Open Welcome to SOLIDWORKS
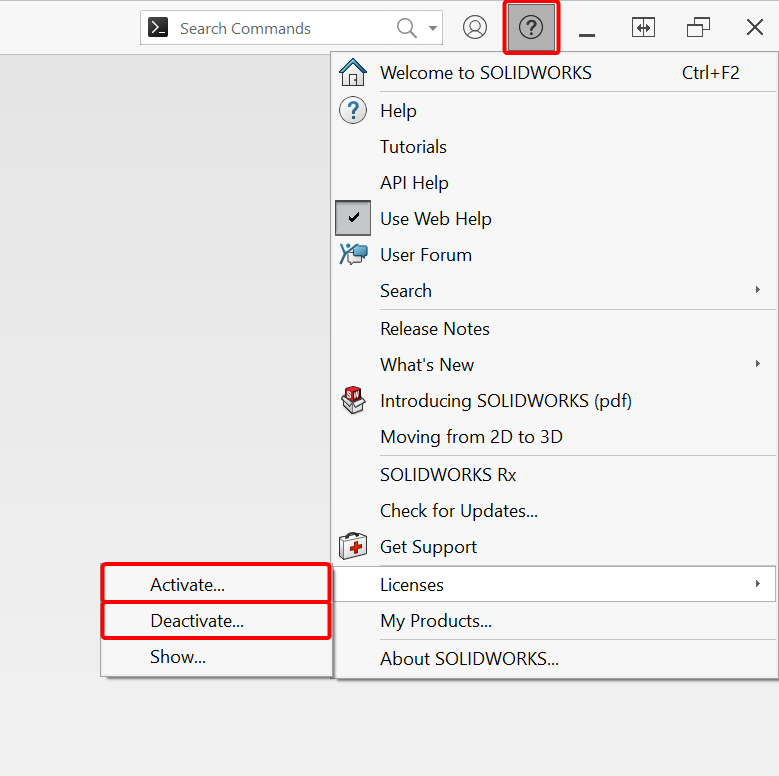The image size is (779, 776). pyautogui.click(x=554, y=73)
